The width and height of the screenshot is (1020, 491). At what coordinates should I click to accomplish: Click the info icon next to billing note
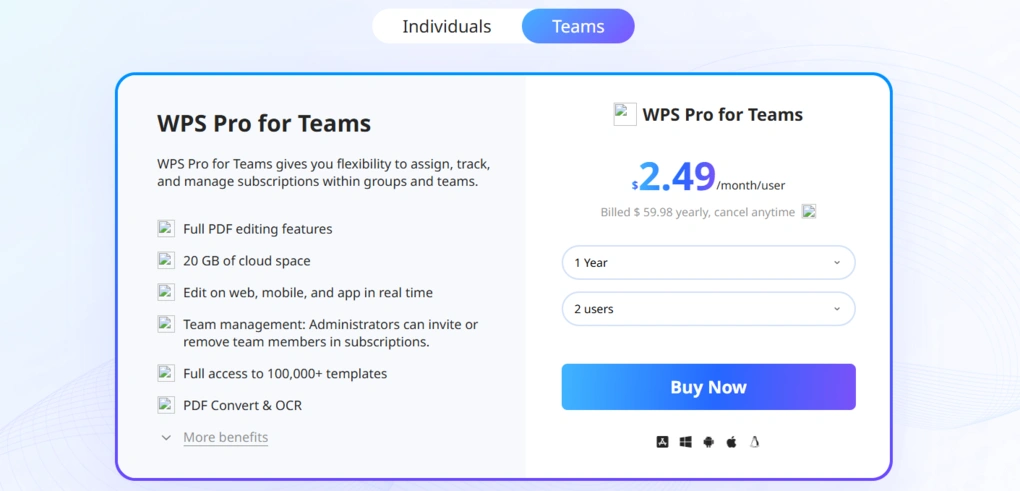click(809, 211)
